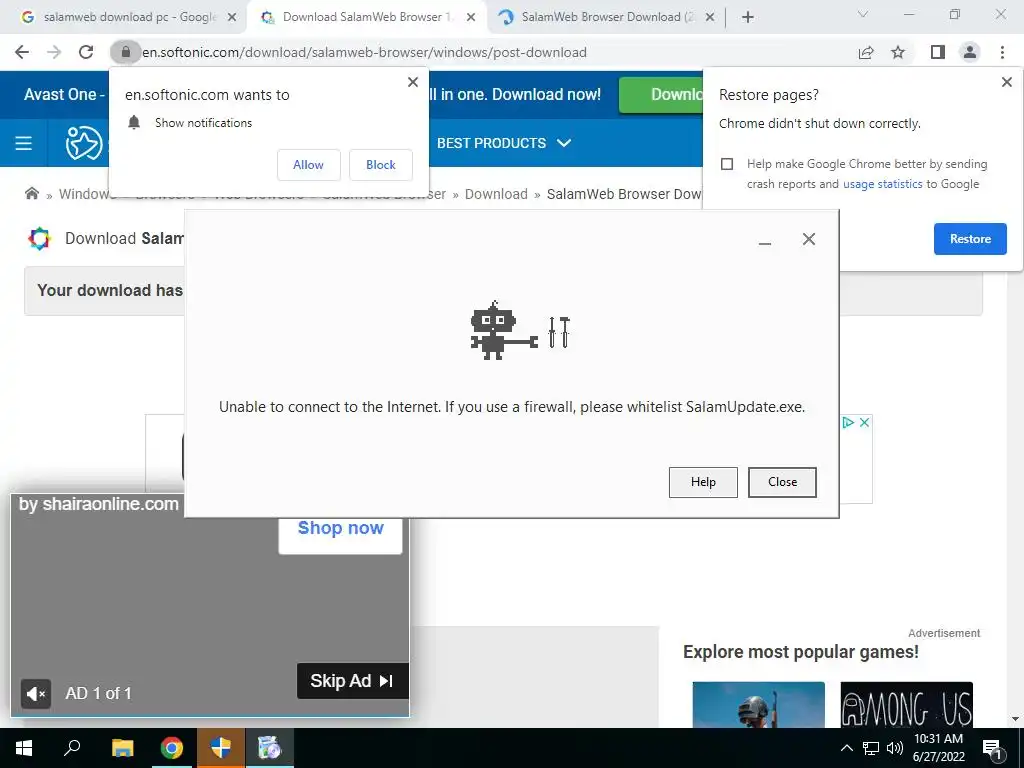The width and height of the screenshot is (1024, 768).
Task: Dismiss the notification permission popup
Action: pos(413,82)
